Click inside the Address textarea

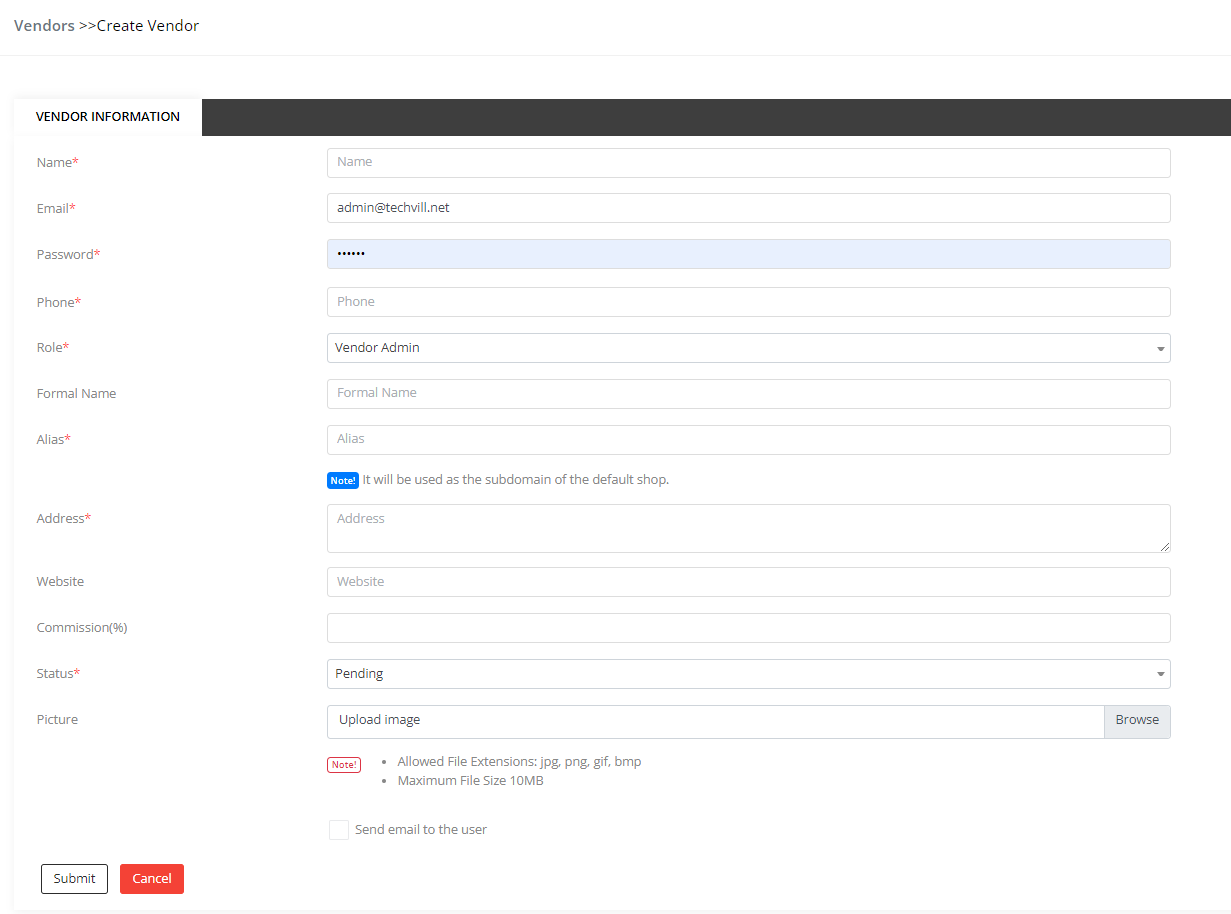748,528
